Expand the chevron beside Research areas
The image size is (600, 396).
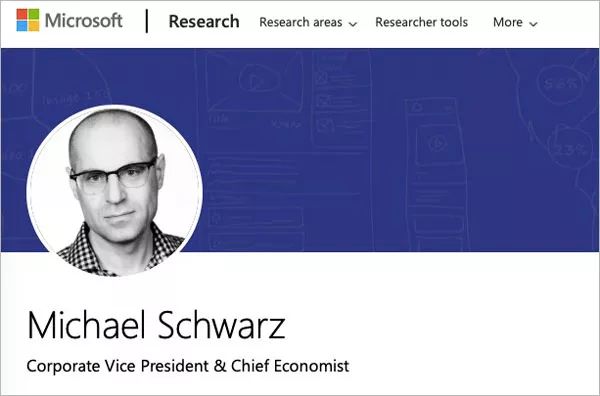point(353,24)
